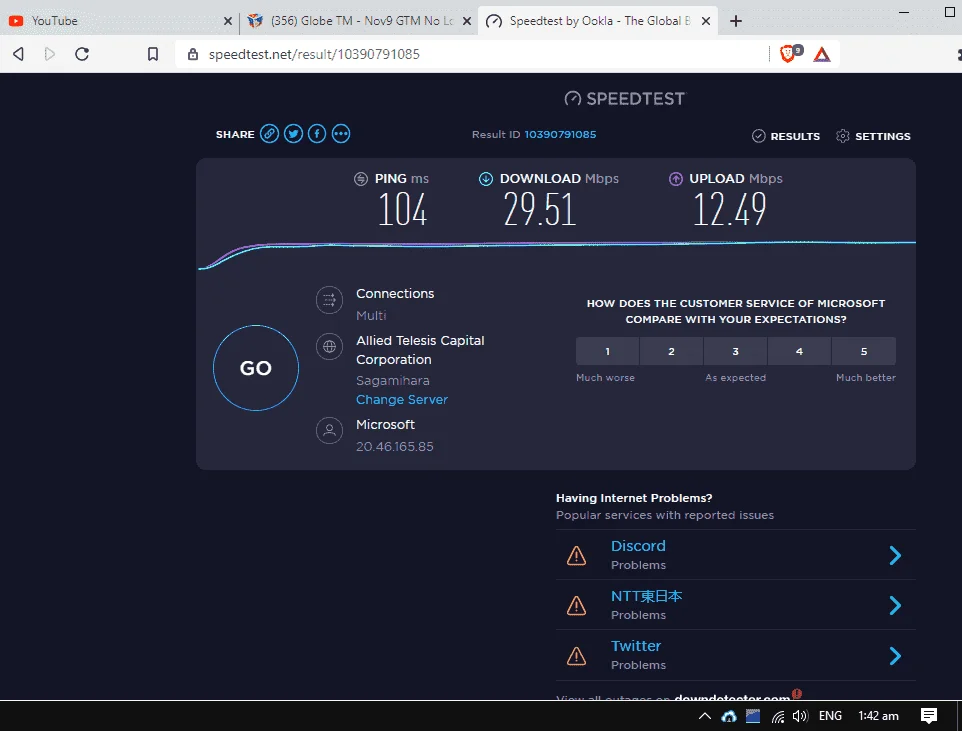Image resolution: width=962 pixels, height=731 pixels.
Task: Open NTT東日本 problems link
Action: 646,596
